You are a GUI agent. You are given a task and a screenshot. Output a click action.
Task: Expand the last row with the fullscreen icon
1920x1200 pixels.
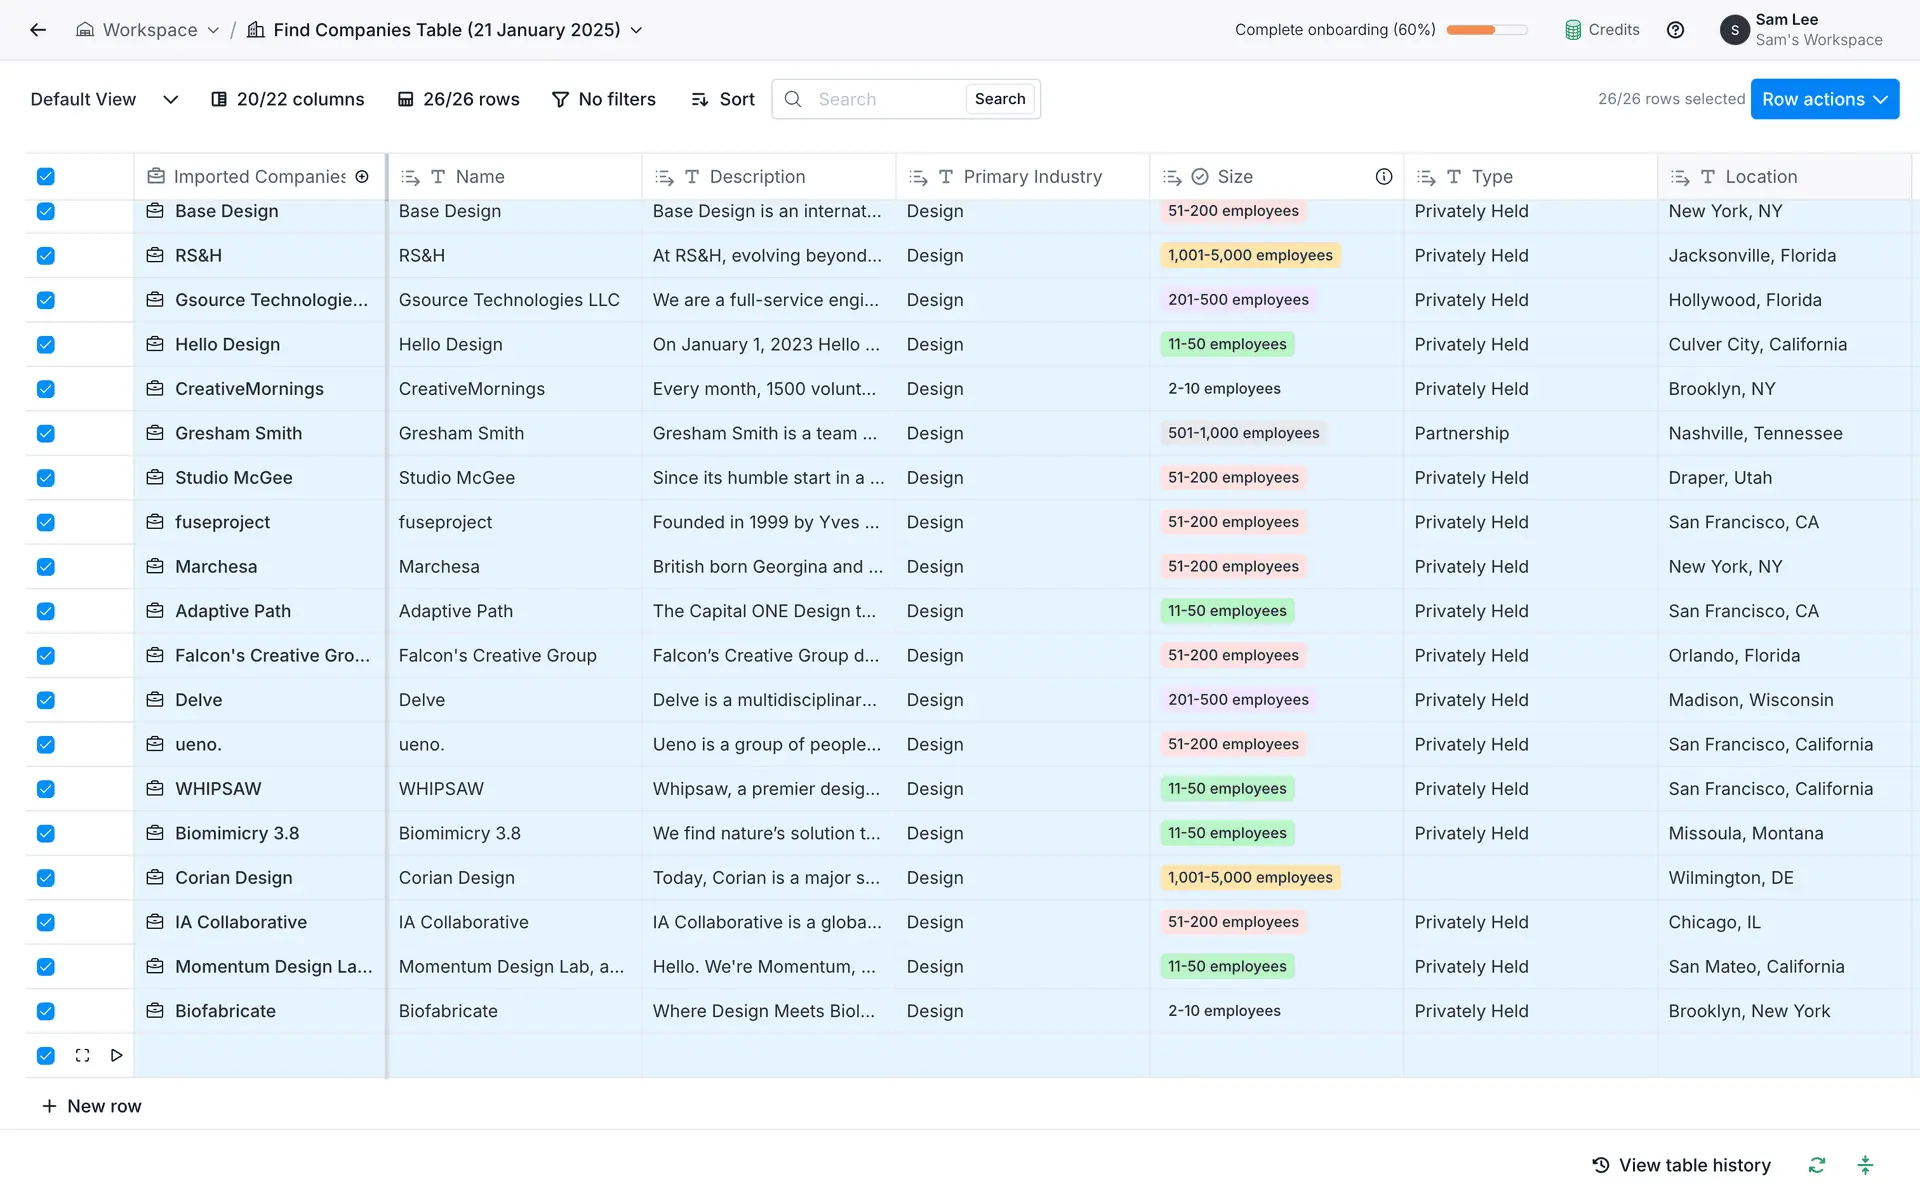(x=83, y=1055)
